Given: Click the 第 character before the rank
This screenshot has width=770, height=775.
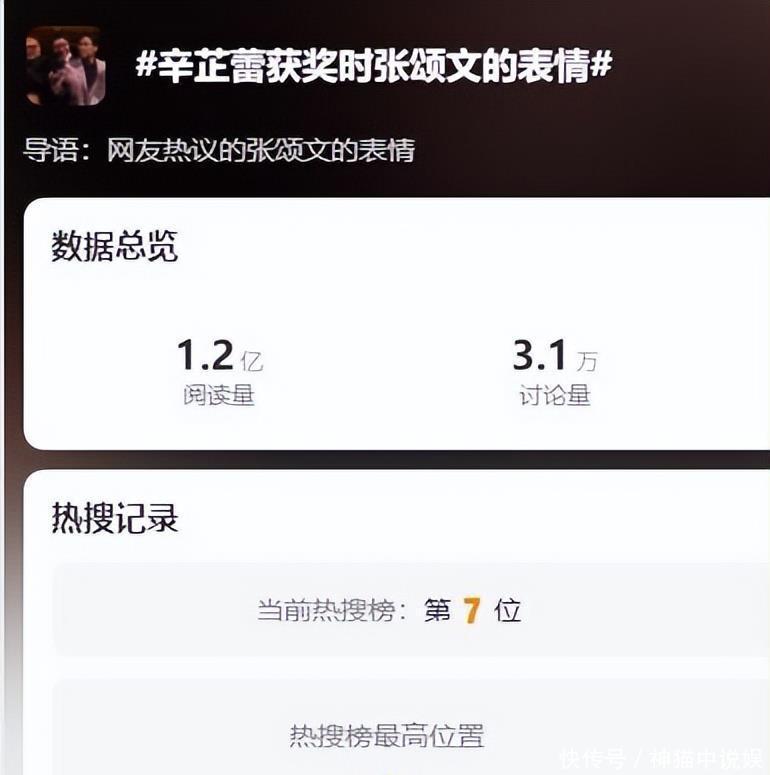Looking at the screenshot, I should 438,610.
